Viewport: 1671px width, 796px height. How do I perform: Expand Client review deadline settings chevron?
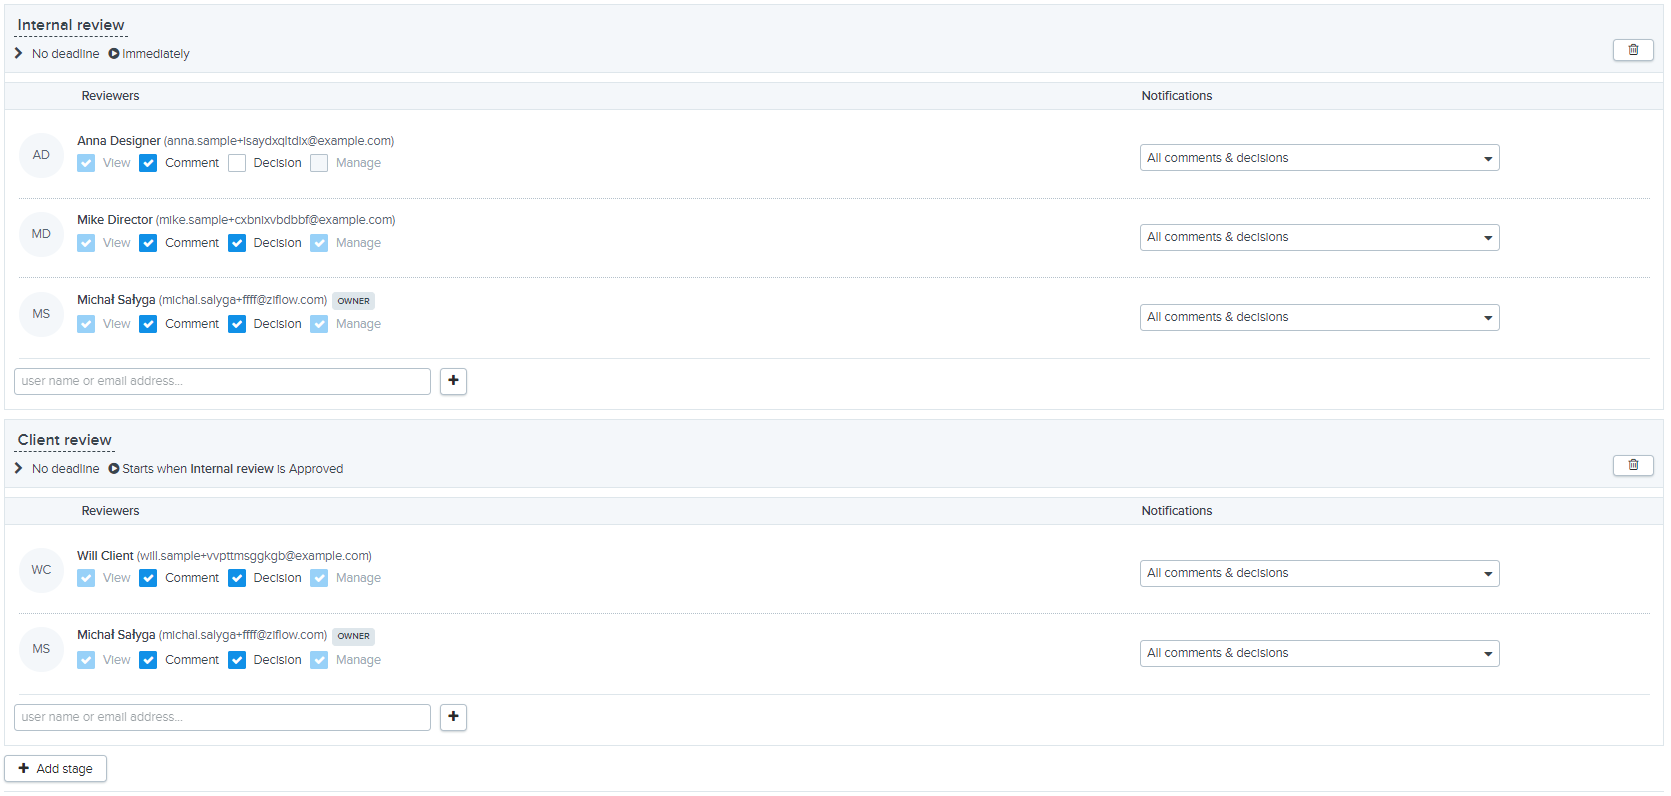(19, 468)
